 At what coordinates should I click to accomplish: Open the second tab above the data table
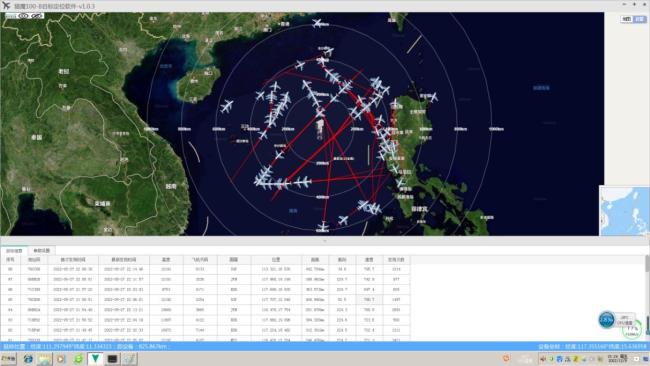click(41, 251)
